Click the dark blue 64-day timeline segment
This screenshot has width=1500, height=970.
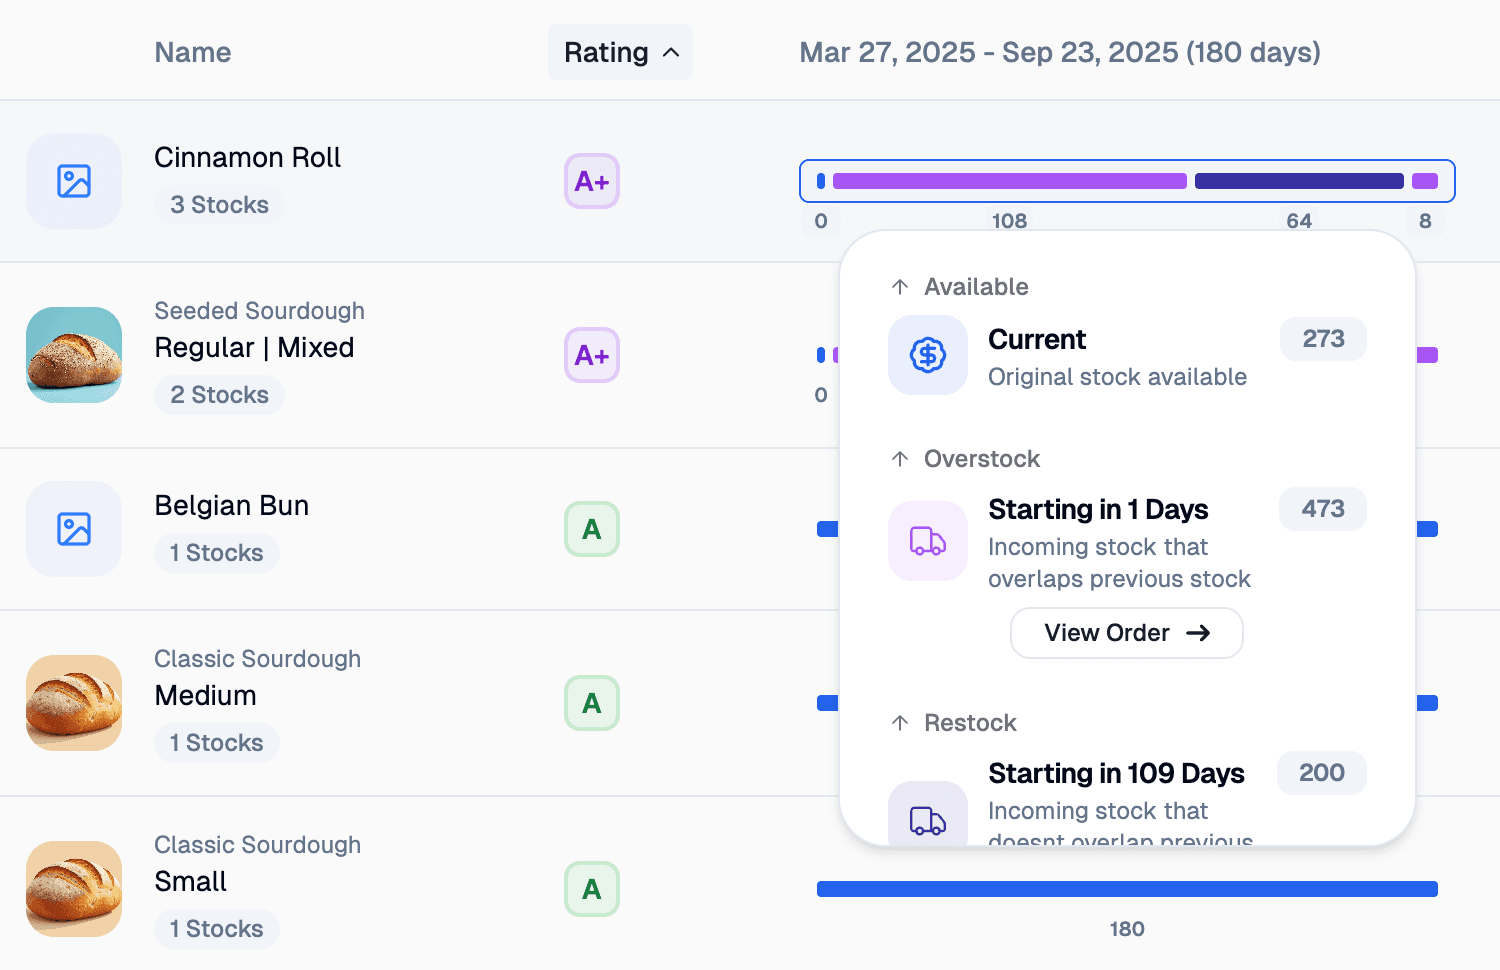tap(1298, 181)
